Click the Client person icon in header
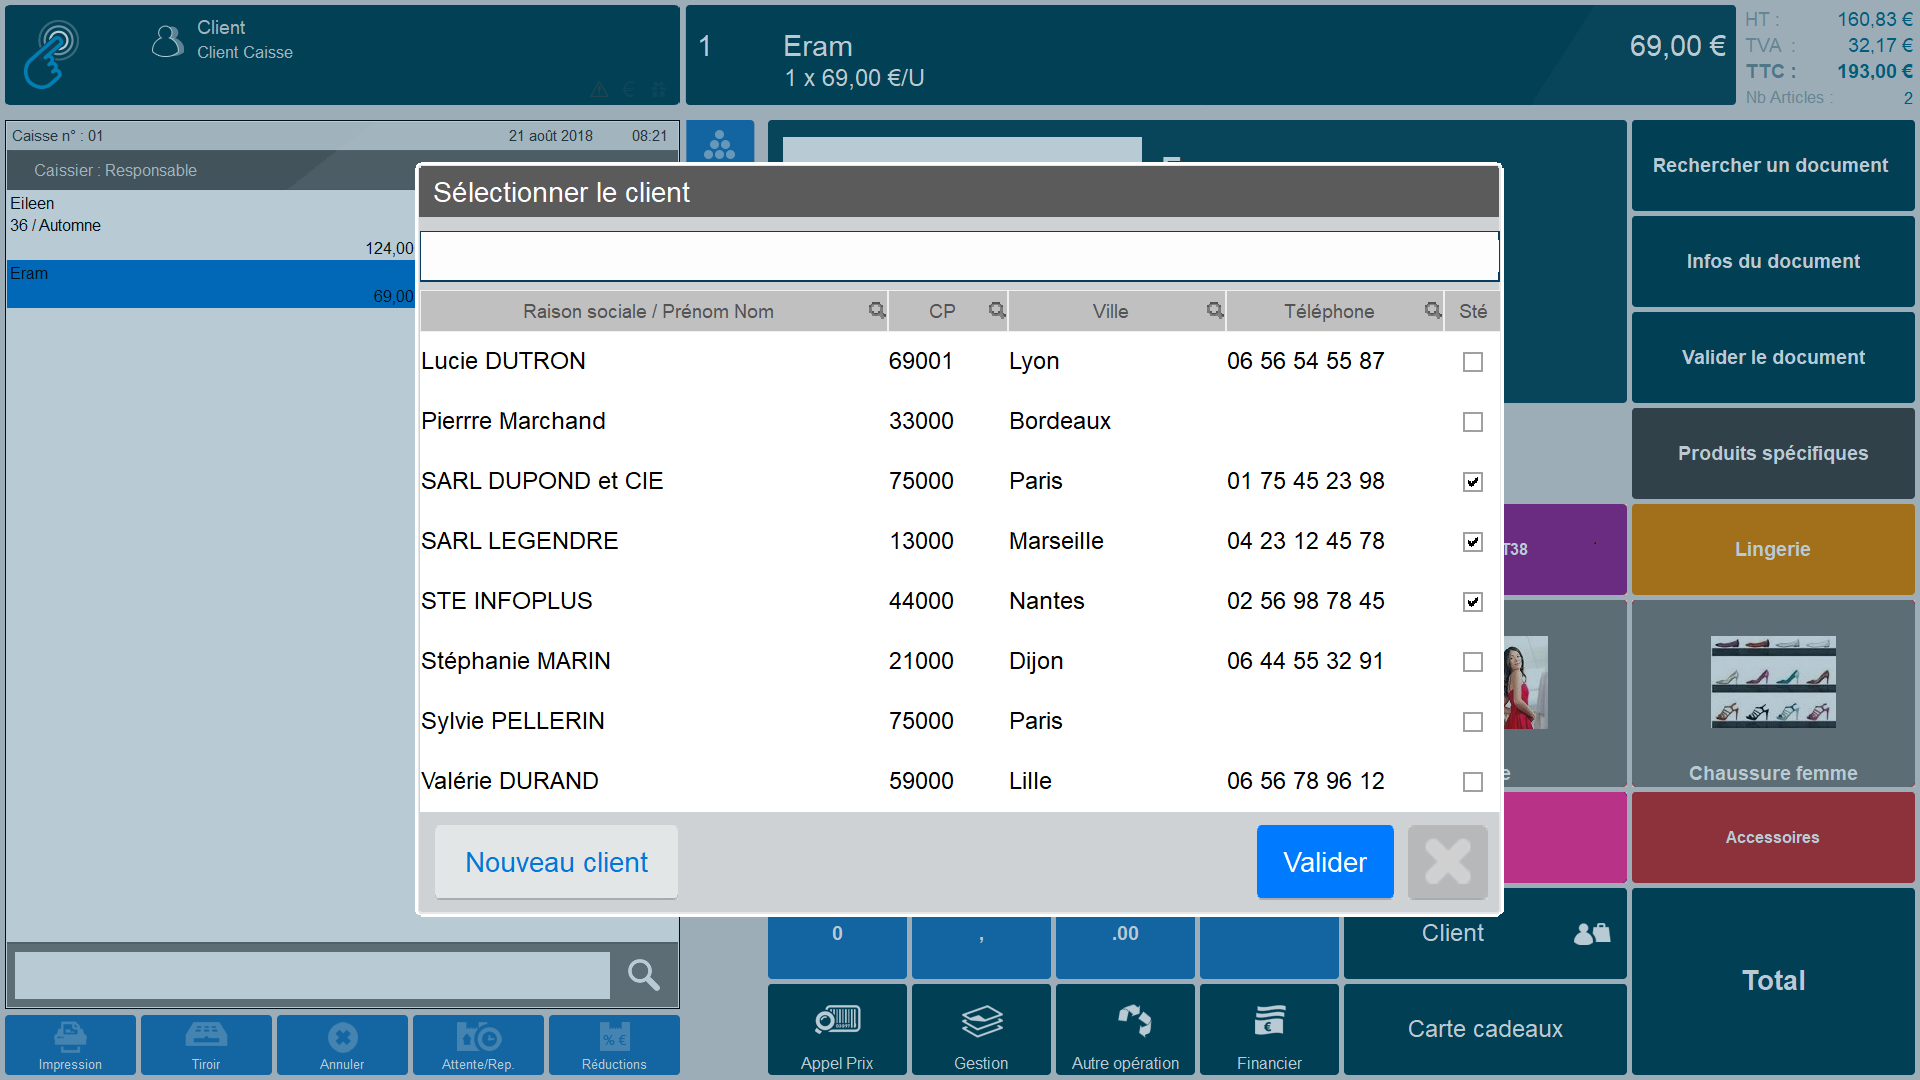 (x=167, y=41)
